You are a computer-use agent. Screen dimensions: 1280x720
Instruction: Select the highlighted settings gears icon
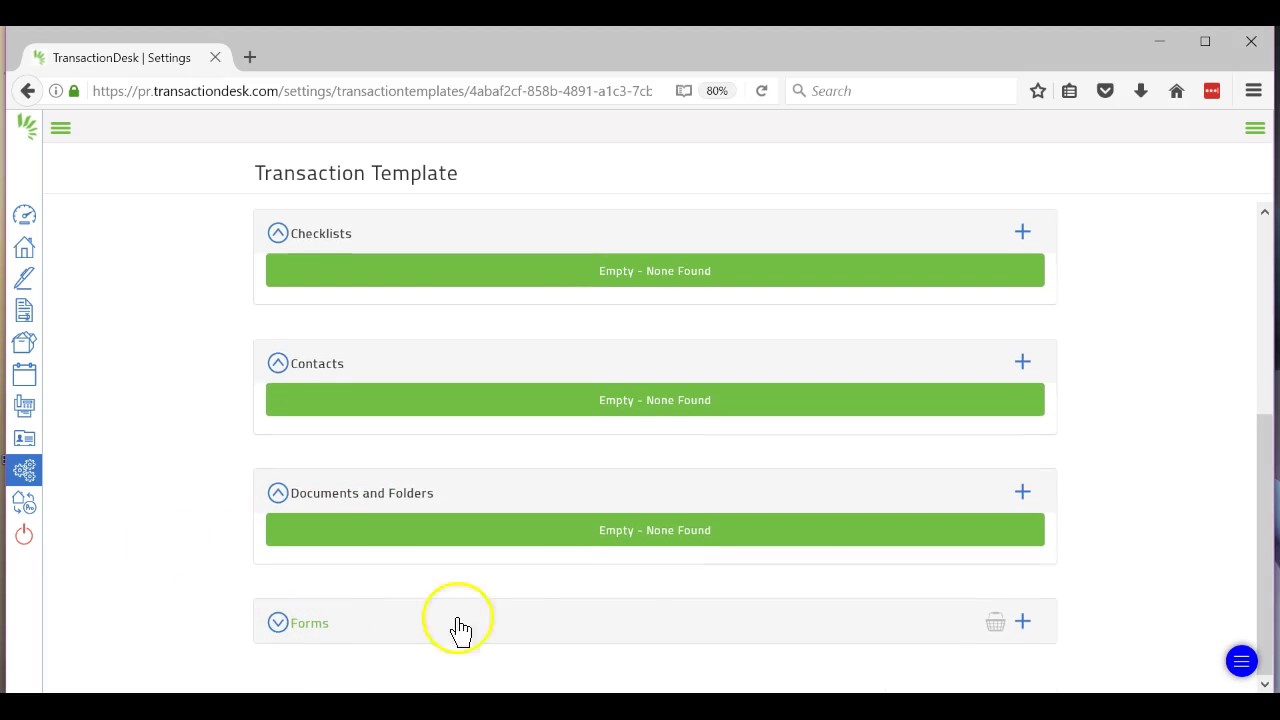click(x=24, y=470)
